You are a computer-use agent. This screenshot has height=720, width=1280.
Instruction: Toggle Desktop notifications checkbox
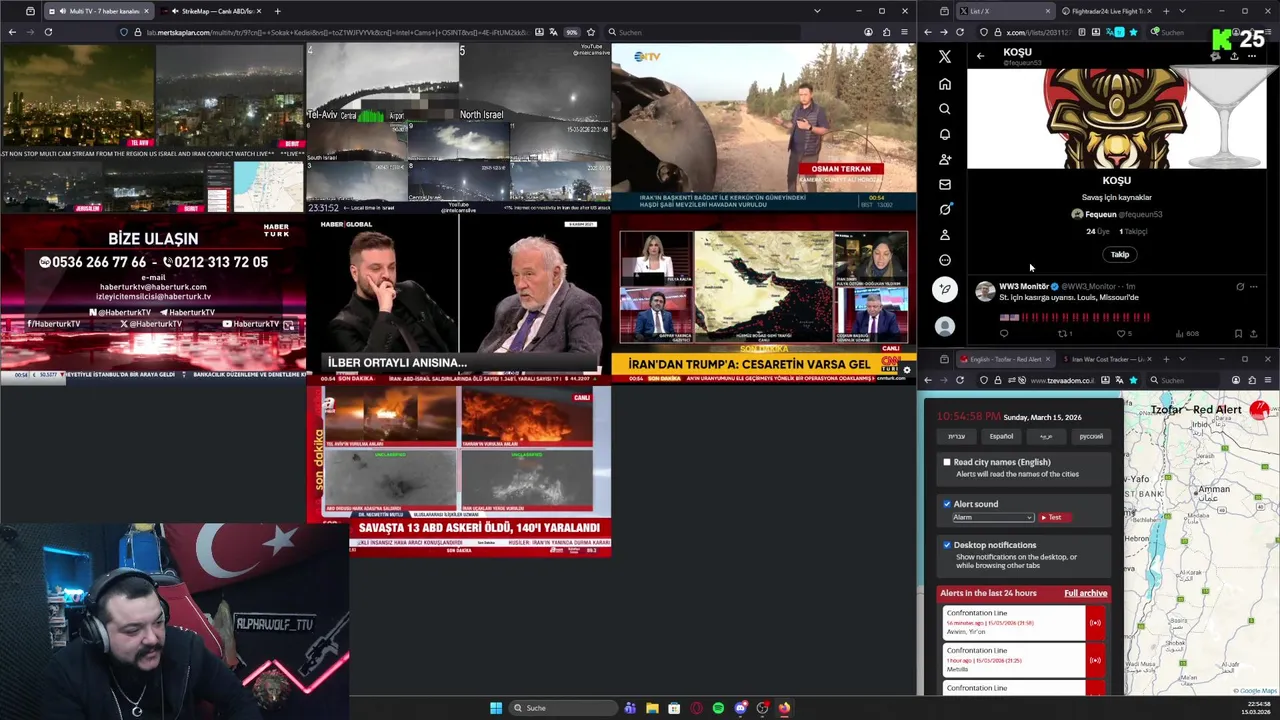click(x=947, y=545)
